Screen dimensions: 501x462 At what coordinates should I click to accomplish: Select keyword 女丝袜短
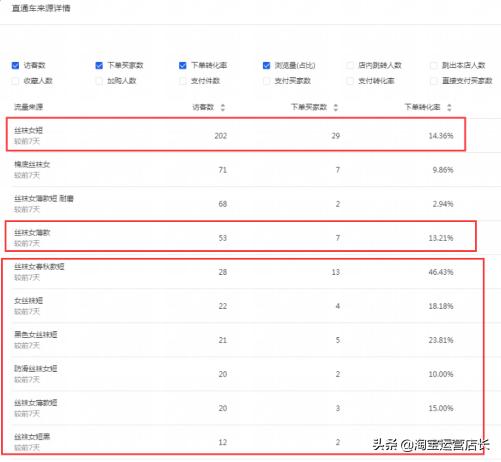pos(28,301)
